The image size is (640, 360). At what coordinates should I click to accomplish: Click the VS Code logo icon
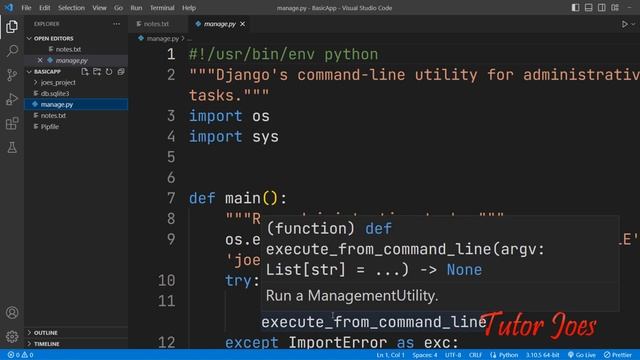click(x=9, y=8)
